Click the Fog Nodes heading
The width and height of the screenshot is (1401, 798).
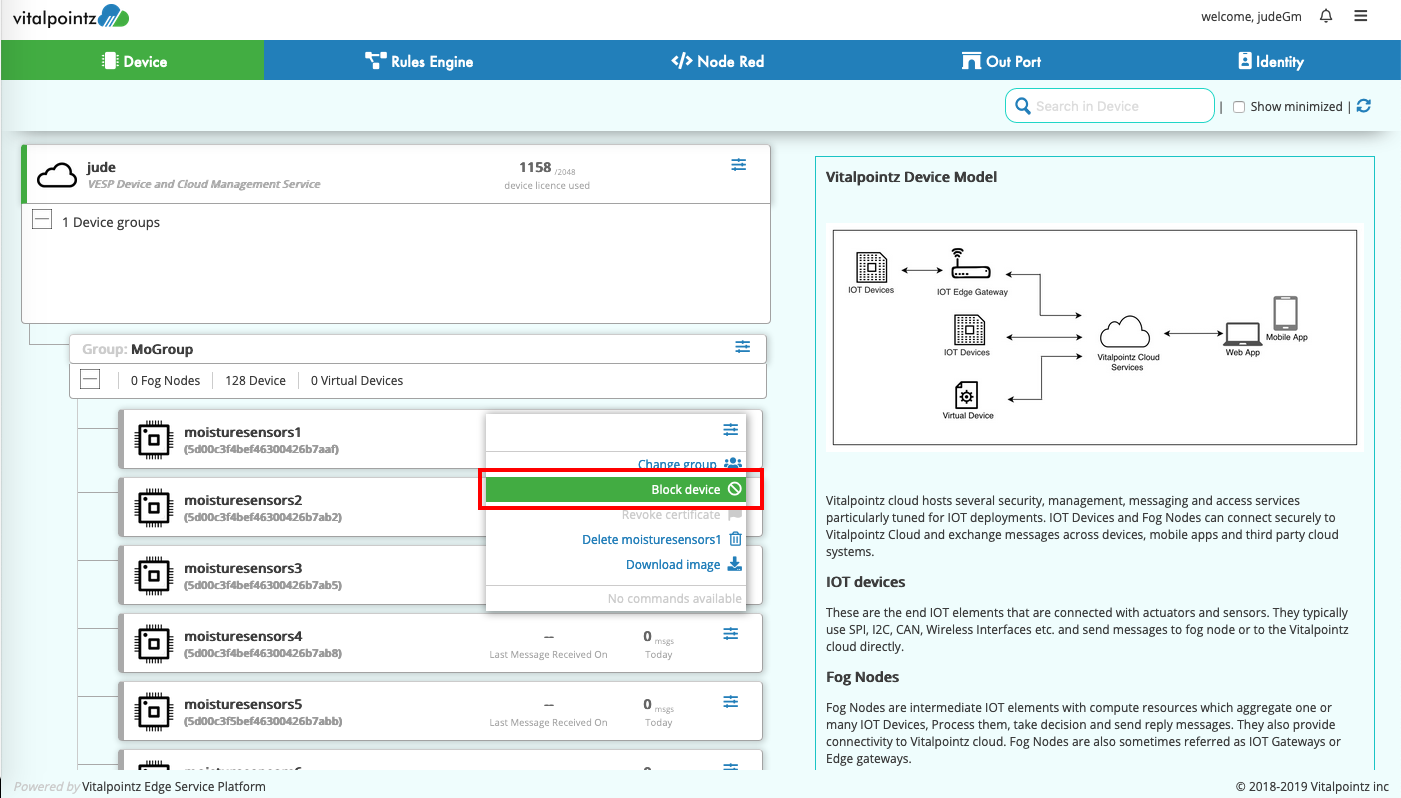pyautogui.click(x=862, y=677)
